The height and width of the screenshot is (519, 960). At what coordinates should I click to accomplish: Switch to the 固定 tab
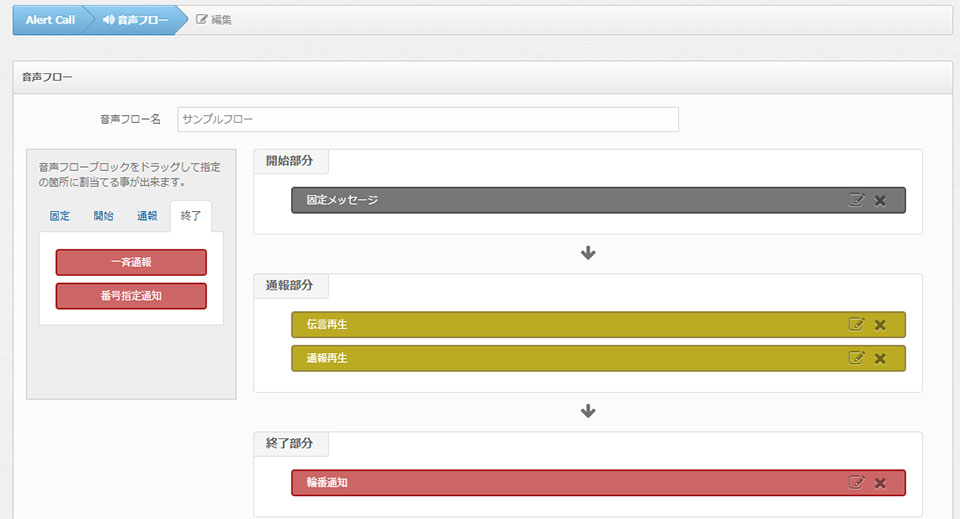point(59,216)
